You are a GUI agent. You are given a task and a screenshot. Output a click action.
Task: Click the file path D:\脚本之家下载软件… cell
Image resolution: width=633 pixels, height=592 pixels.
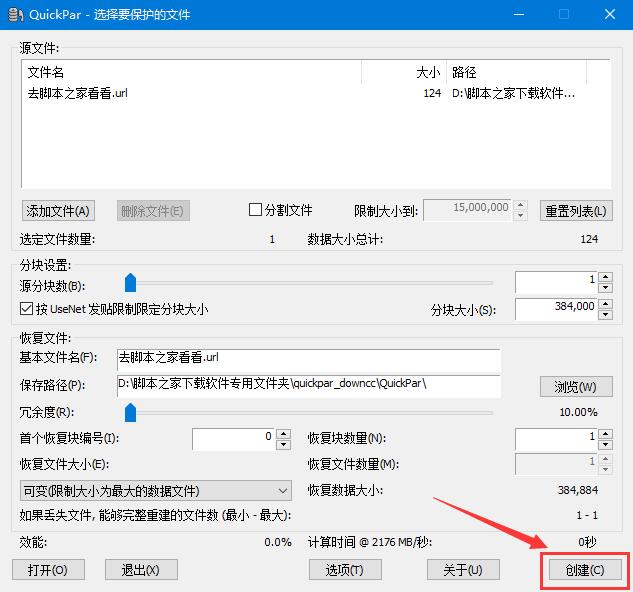pyautogui.click(x=513, y=93)
